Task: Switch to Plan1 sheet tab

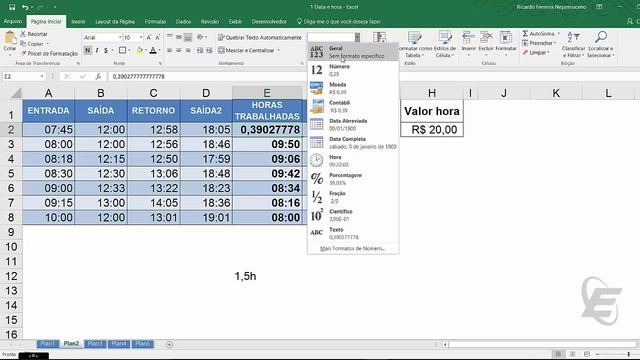Action: (x=47, y=344)
